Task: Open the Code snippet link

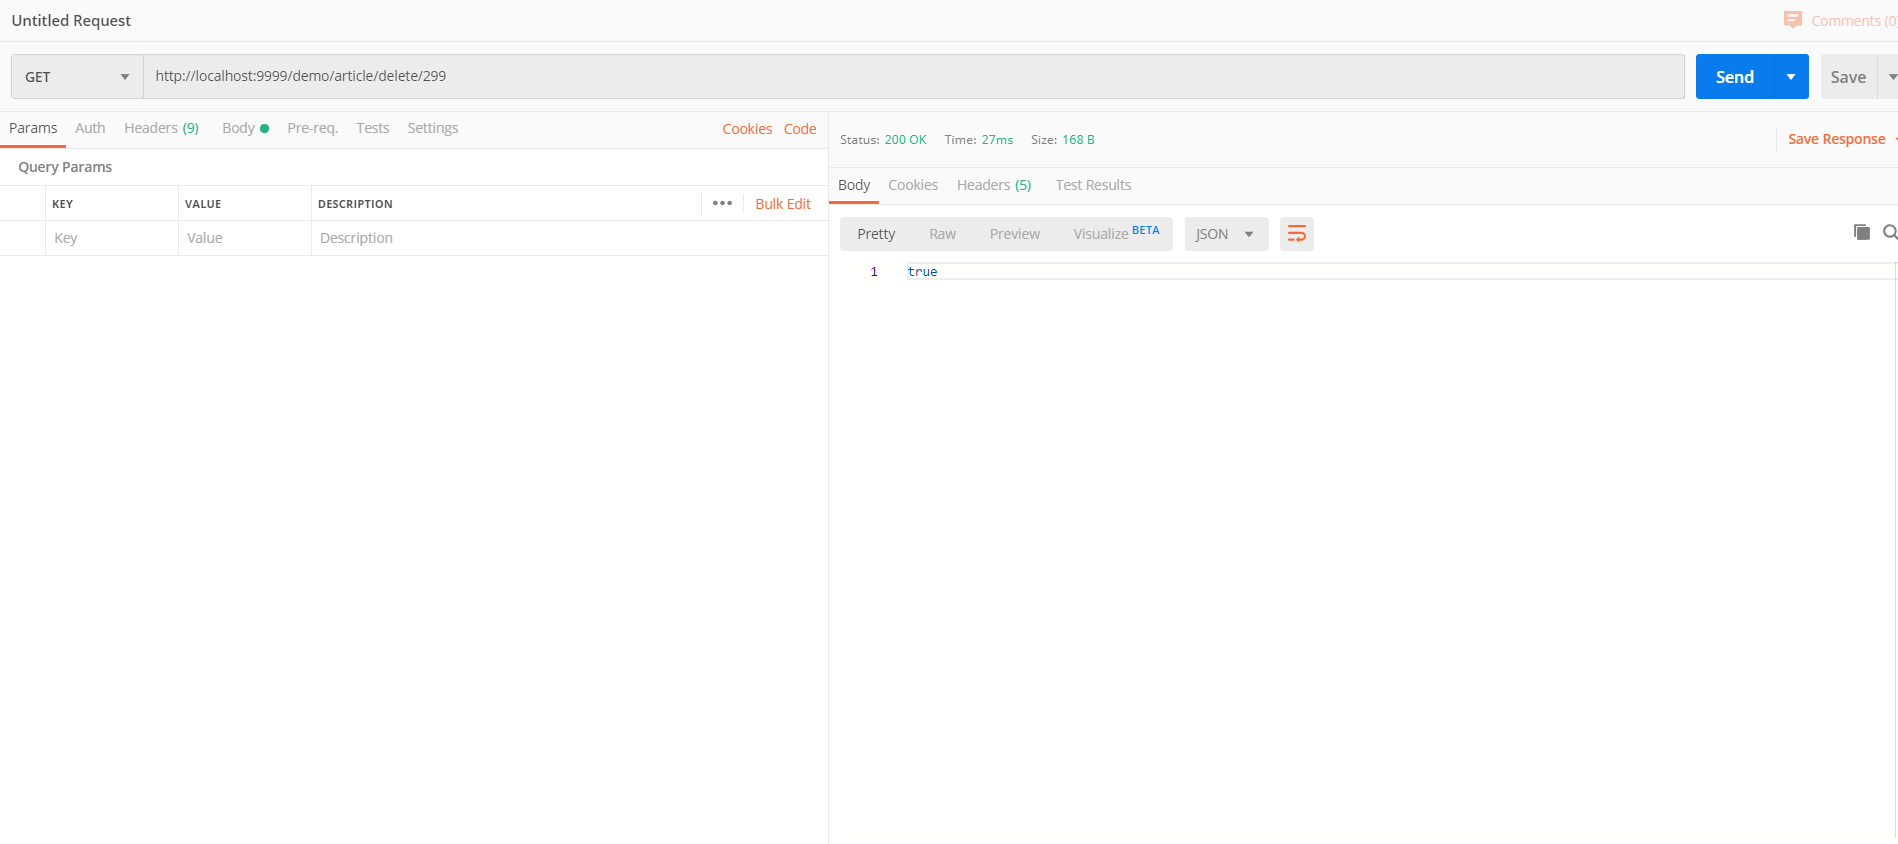Action: pos(800,129)
